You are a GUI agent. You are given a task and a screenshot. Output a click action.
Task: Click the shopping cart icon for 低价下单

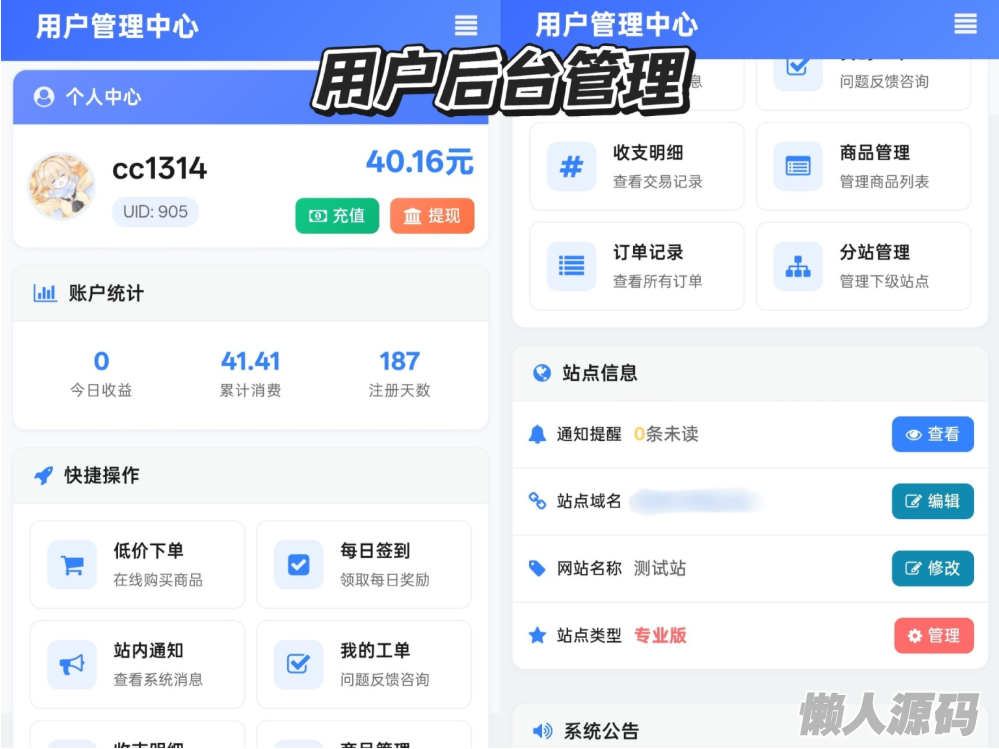72,565
